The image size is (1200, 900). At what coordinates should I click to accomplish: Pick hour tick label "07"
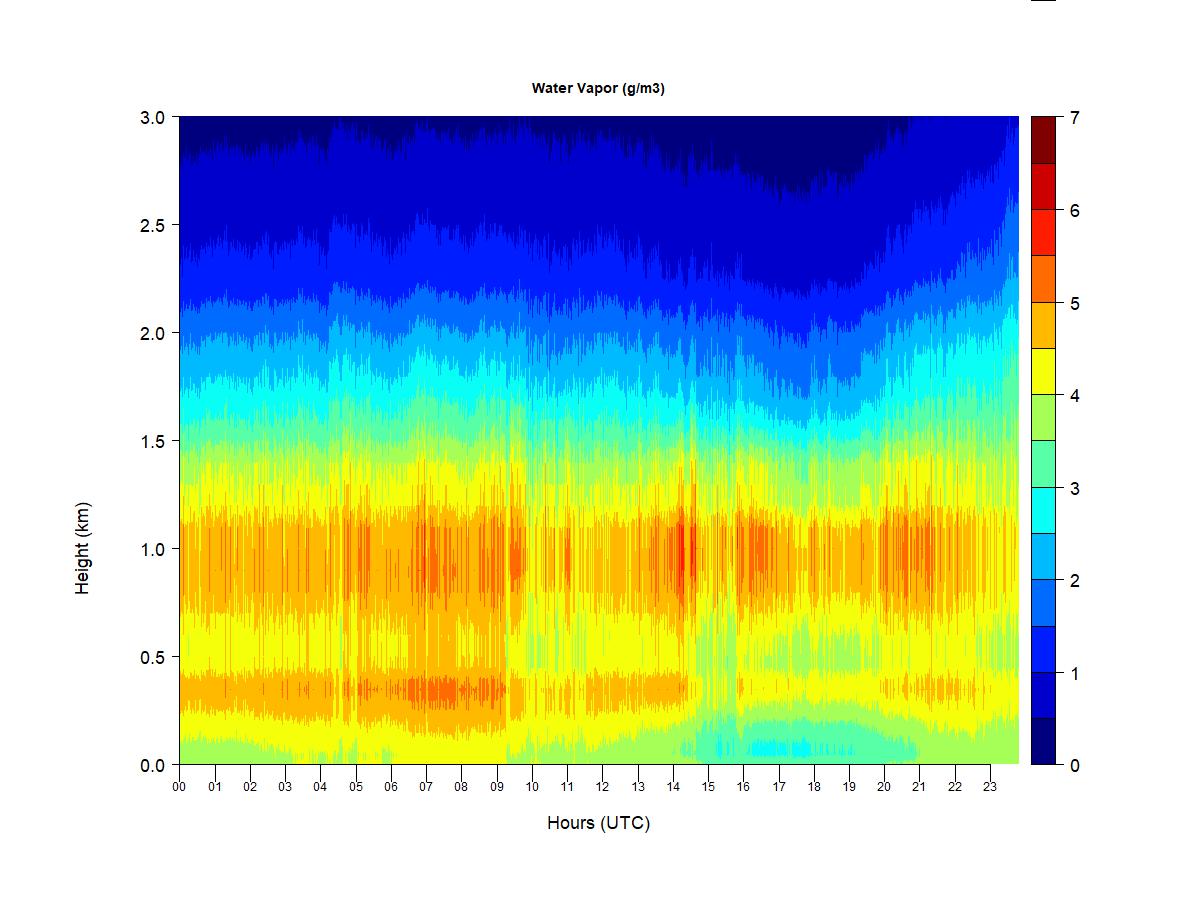coord(426,786)
